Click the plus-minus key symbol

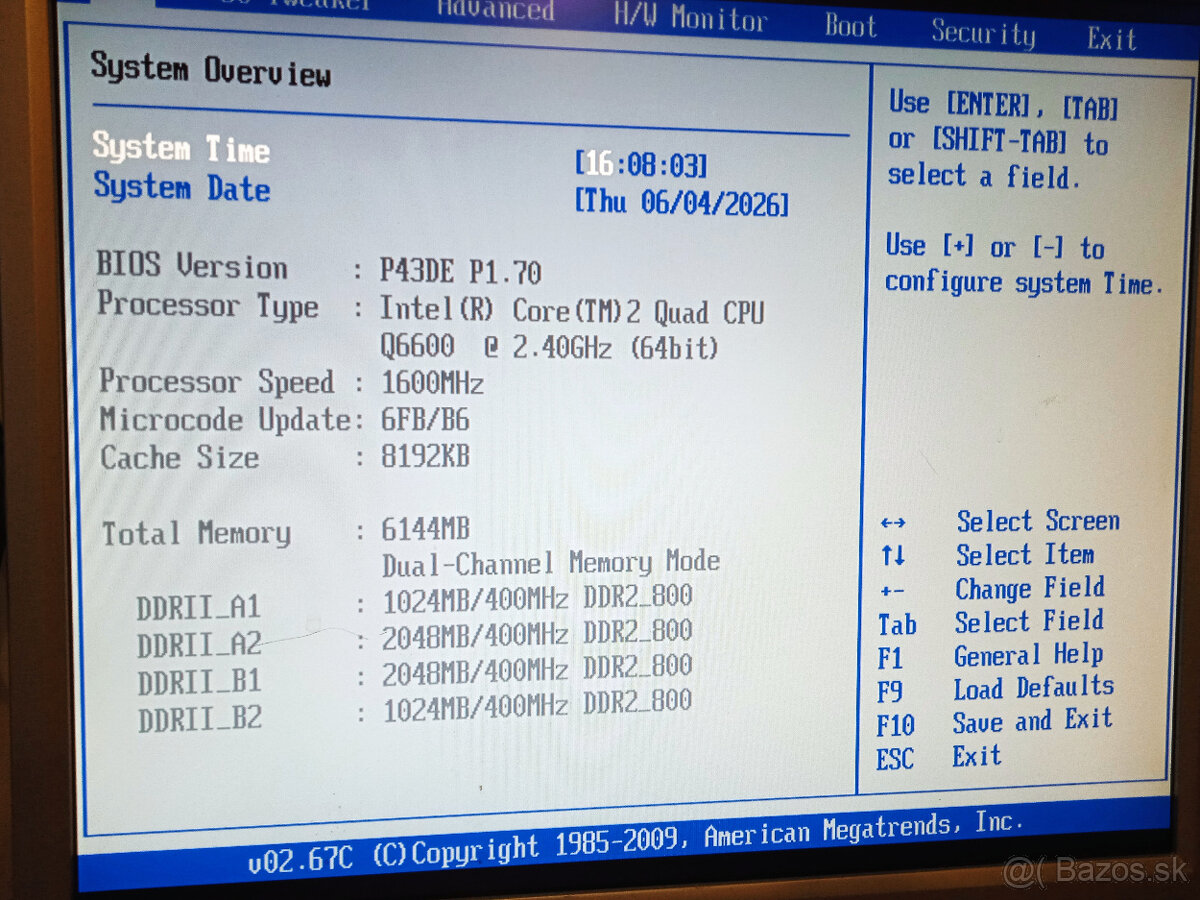click(x=892, y=591)
